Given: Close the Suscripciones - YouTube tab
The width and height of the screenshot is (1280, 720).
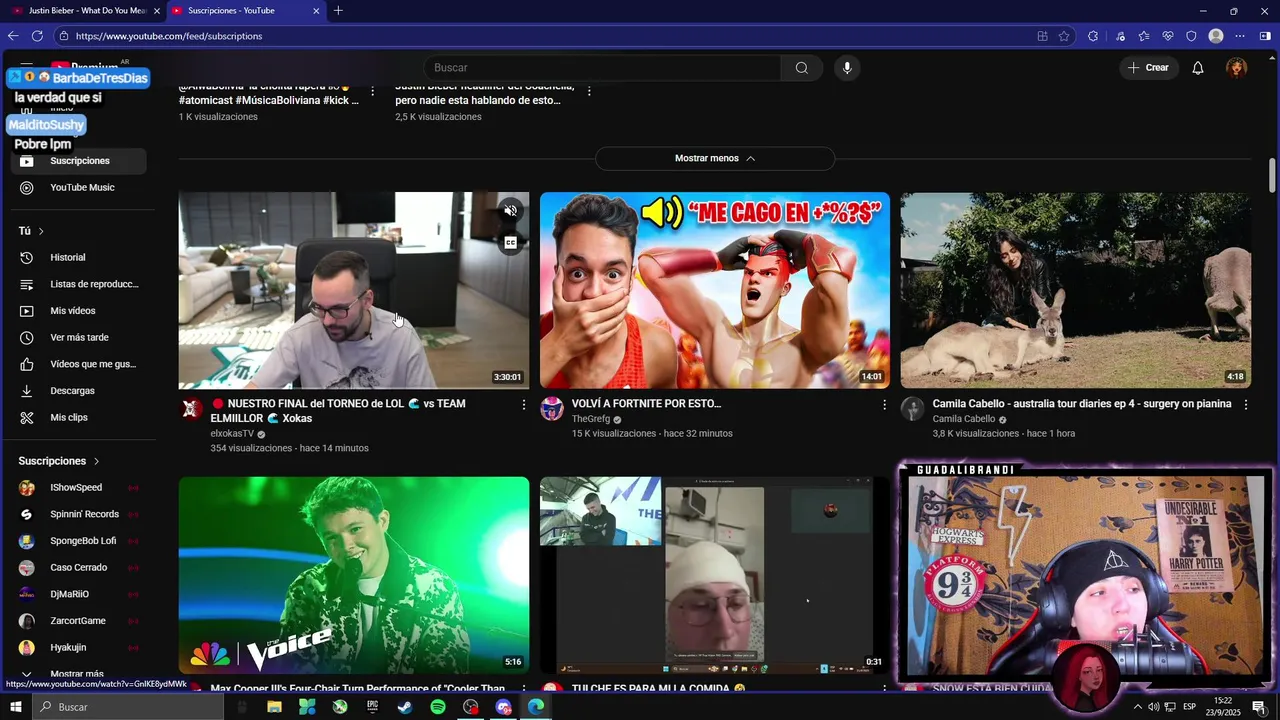Looking at the screenshot, I should point(316,11).
